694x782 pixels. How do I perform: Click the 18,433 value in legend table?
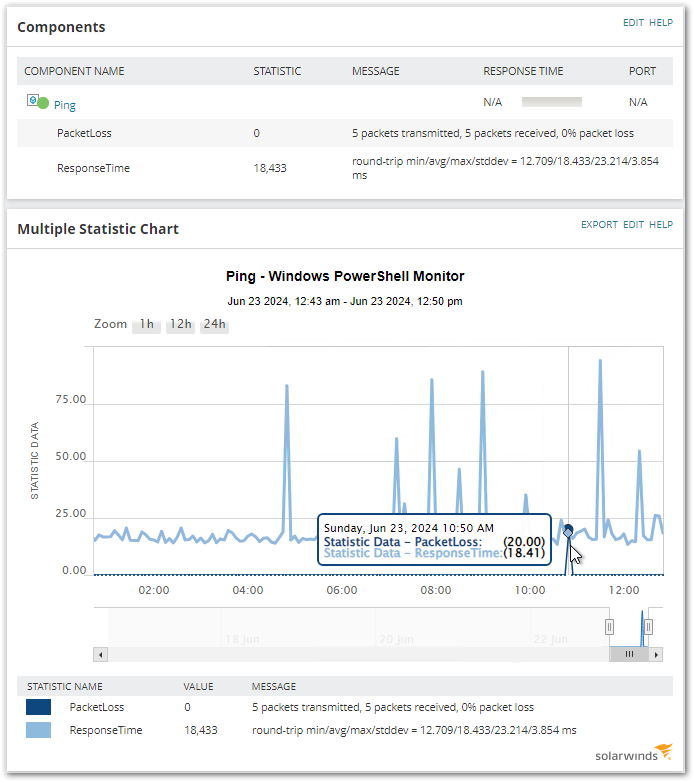201,730
